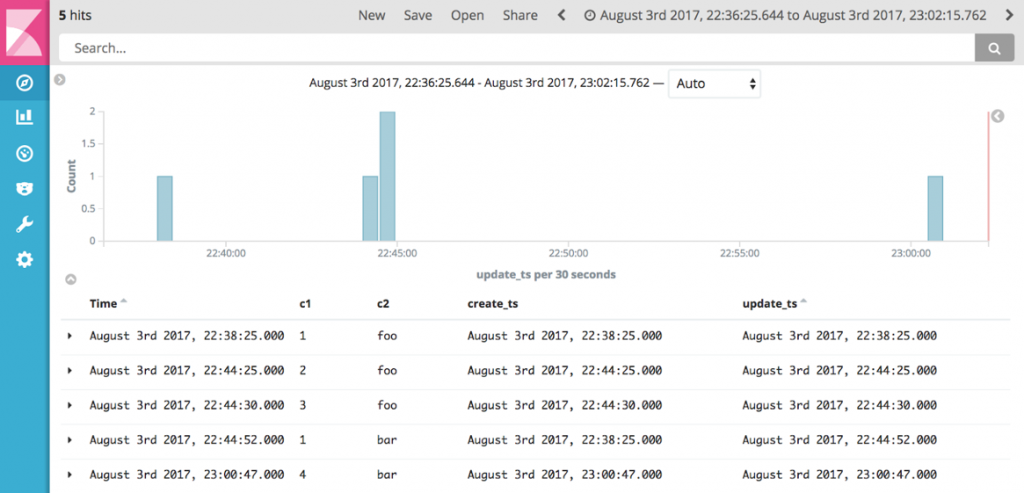The image size is (1024, 493).
Task: Open the Dashboard gauge icon
Action: point(24,153)
